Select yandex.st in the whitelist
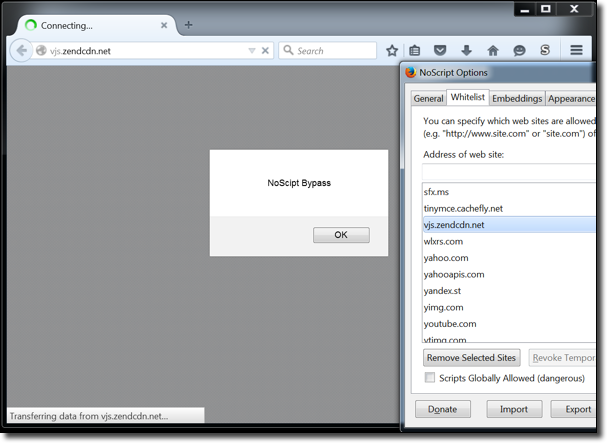 point(509,291)
